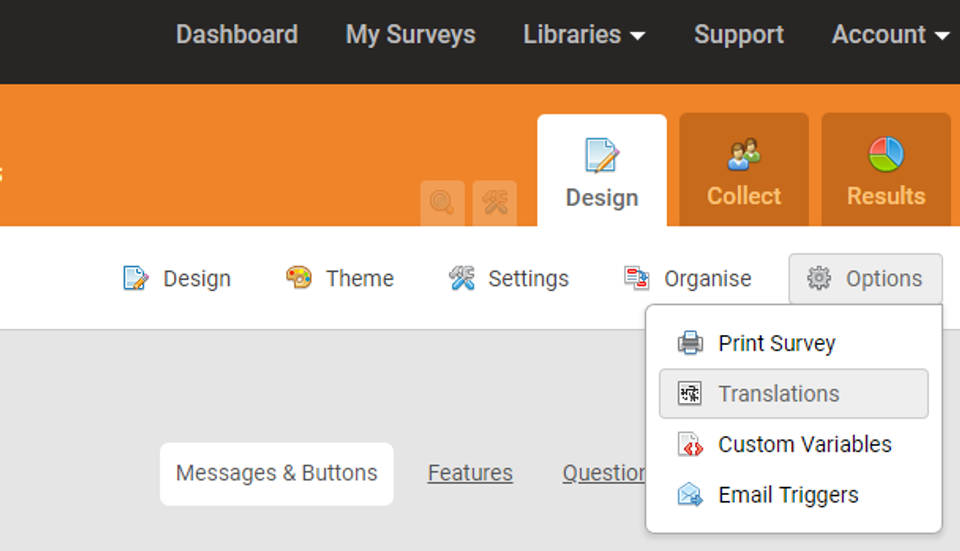Image resolution: width=960 pixels, height=551 pixels.
Task: Open the Account dropdown
Action: [x=890, y=35]
